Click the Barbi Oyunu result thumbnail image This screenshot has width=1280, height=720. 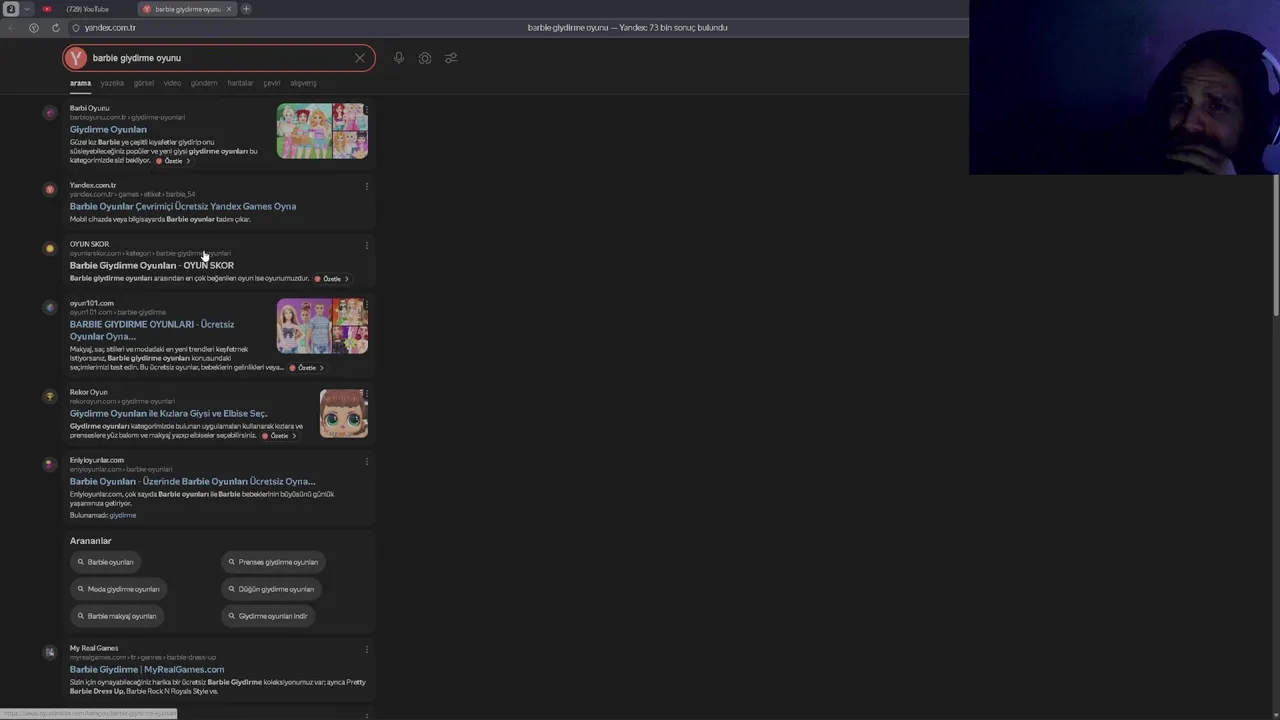point(322,131)
